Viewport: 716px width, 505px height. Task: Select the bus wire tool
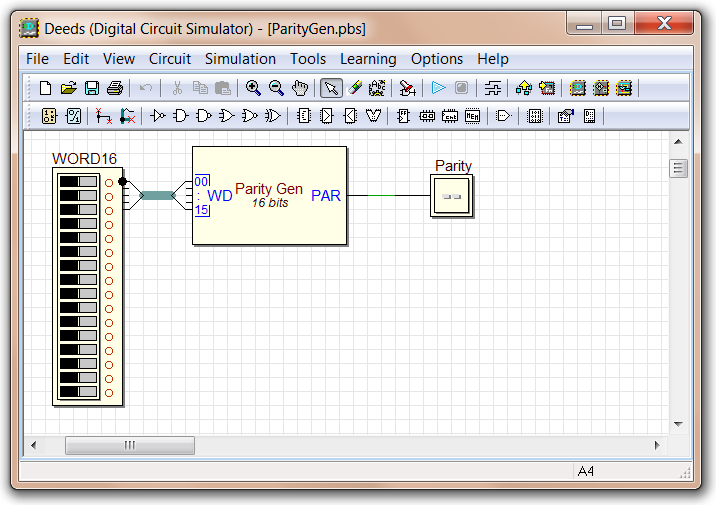point(127,116)
